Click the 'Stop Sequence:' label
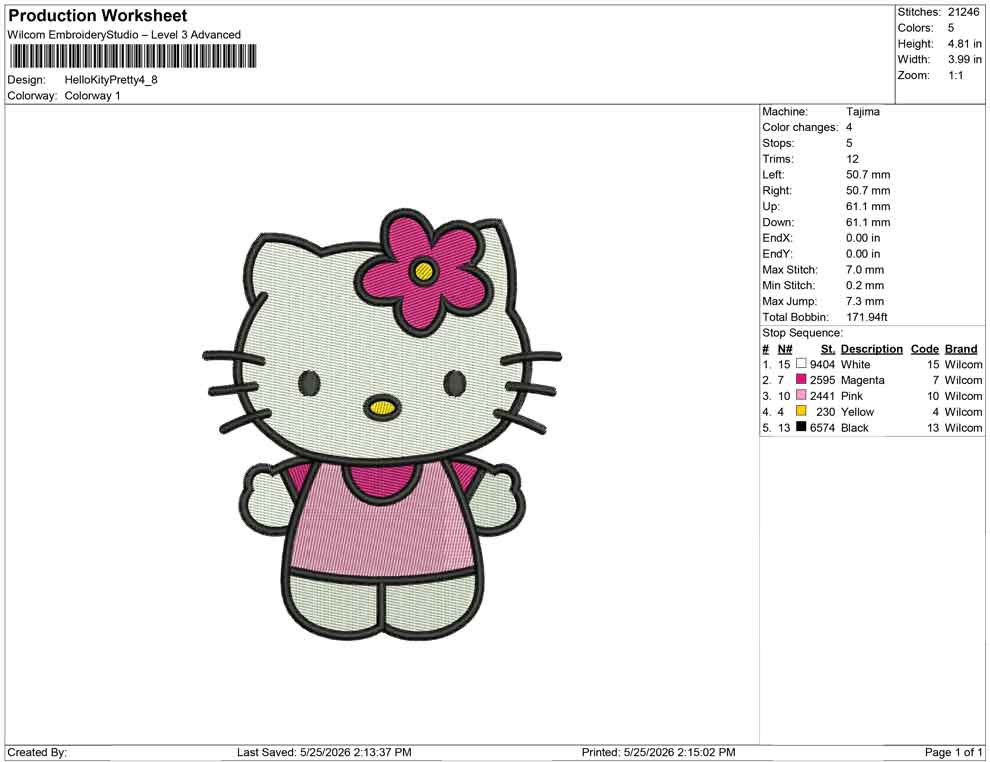The image size is (990, 762). (x=802, y=333)
